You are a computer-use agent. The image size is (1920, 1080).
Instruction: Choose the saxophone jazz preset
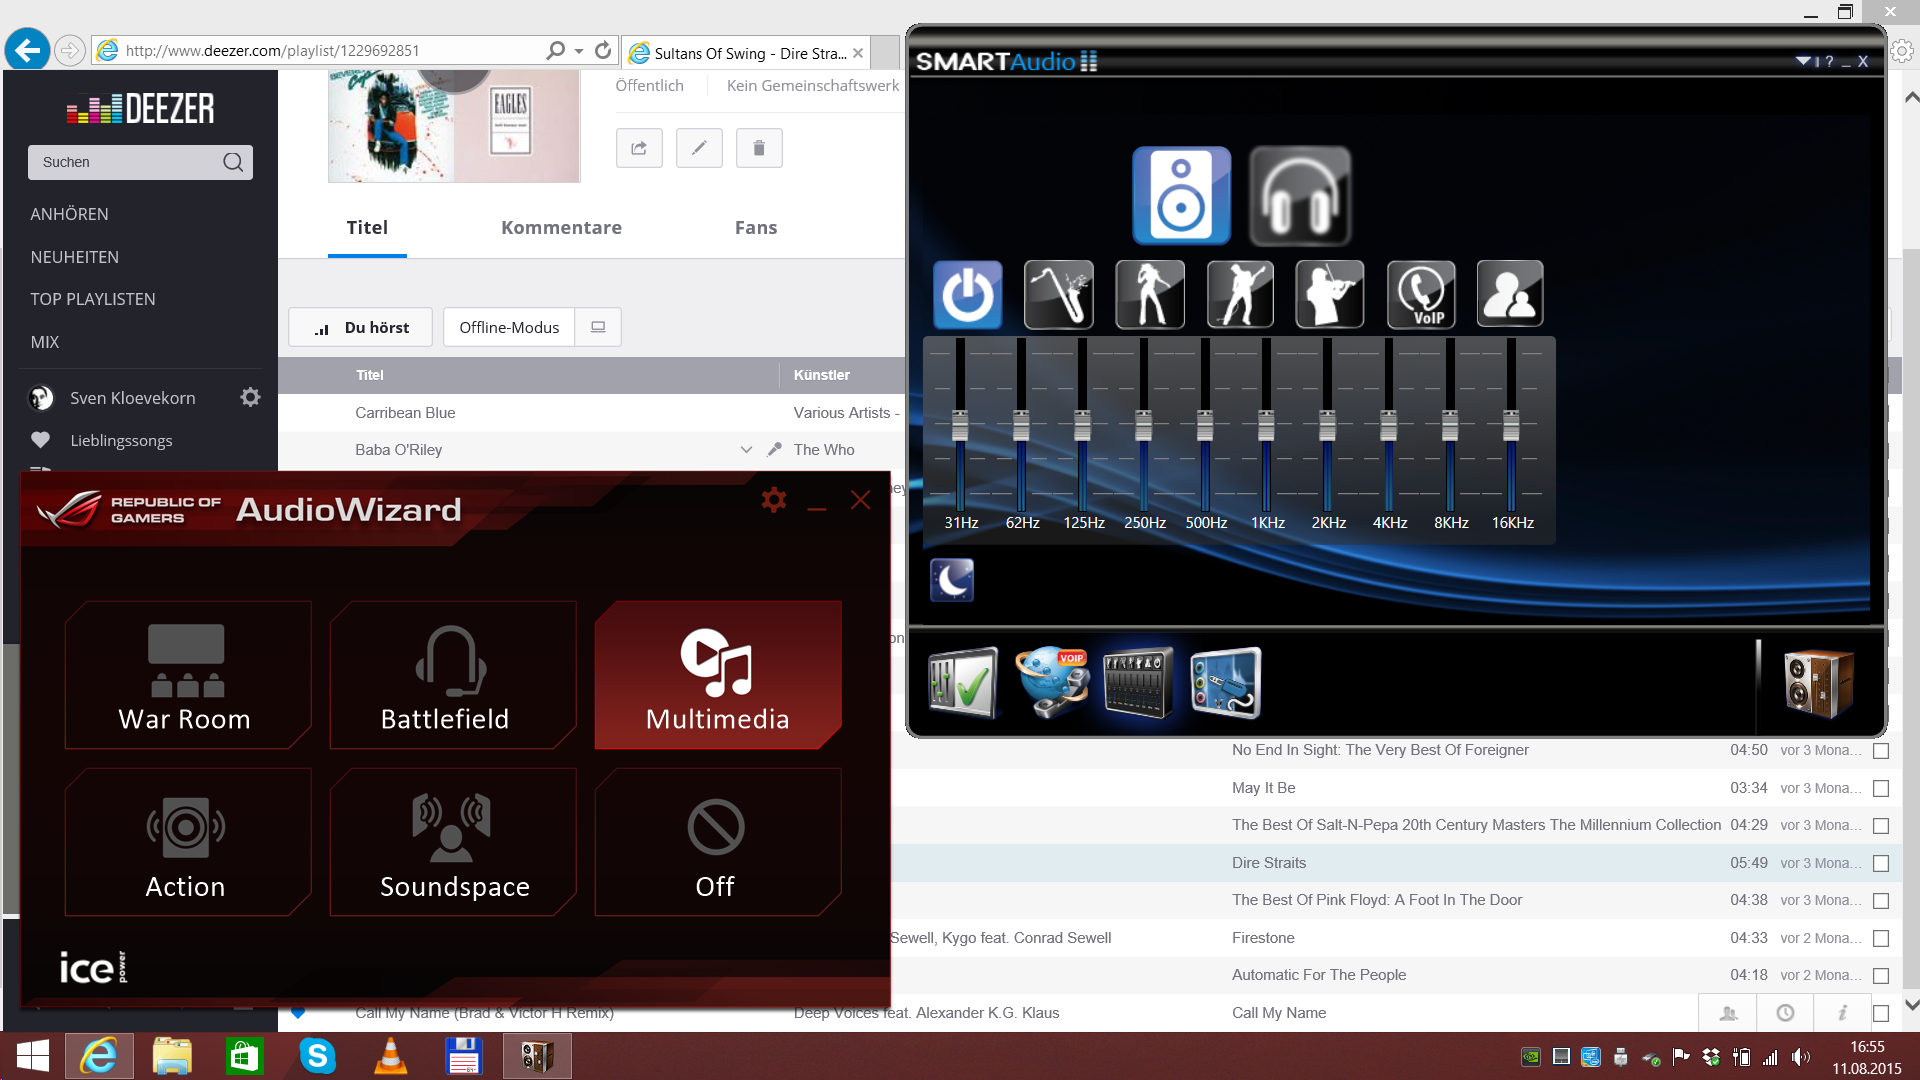[1058, 295]
